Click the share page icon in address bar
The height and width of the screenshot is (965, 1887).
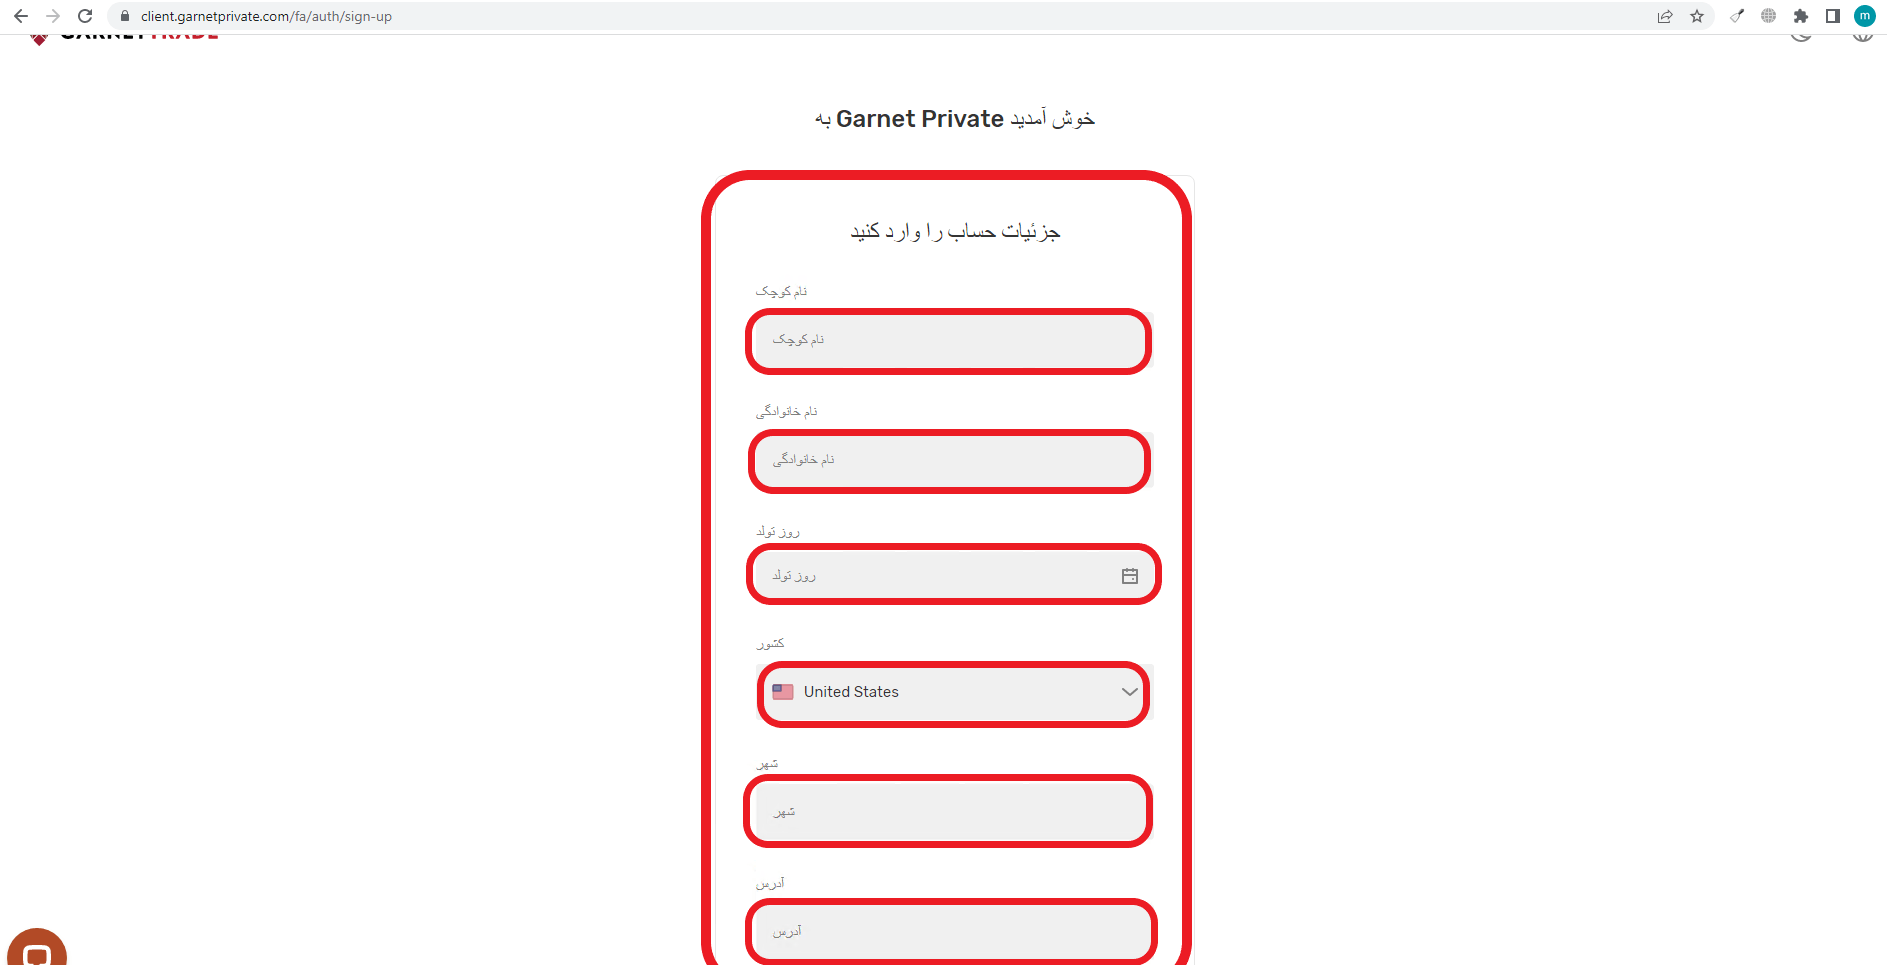1665,16
